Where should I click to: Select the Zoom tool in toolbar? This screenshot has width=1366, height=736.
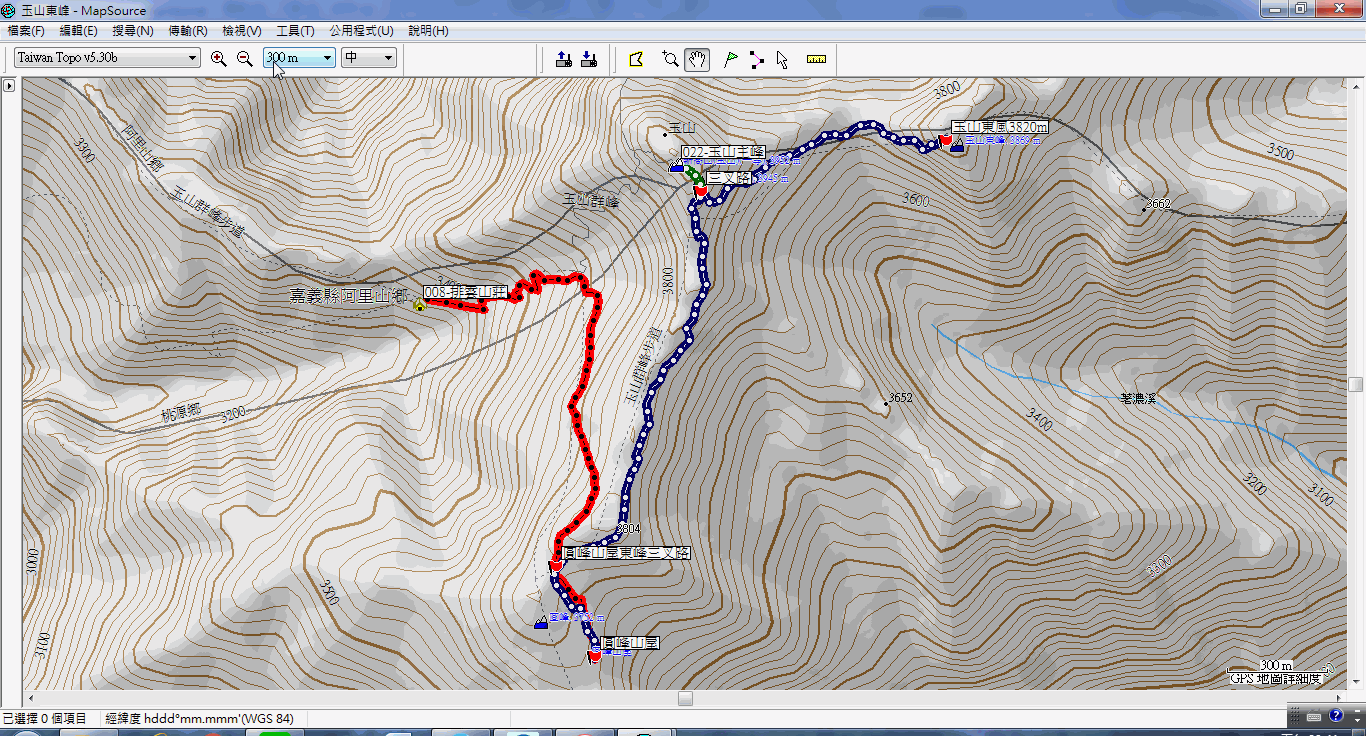670,59
